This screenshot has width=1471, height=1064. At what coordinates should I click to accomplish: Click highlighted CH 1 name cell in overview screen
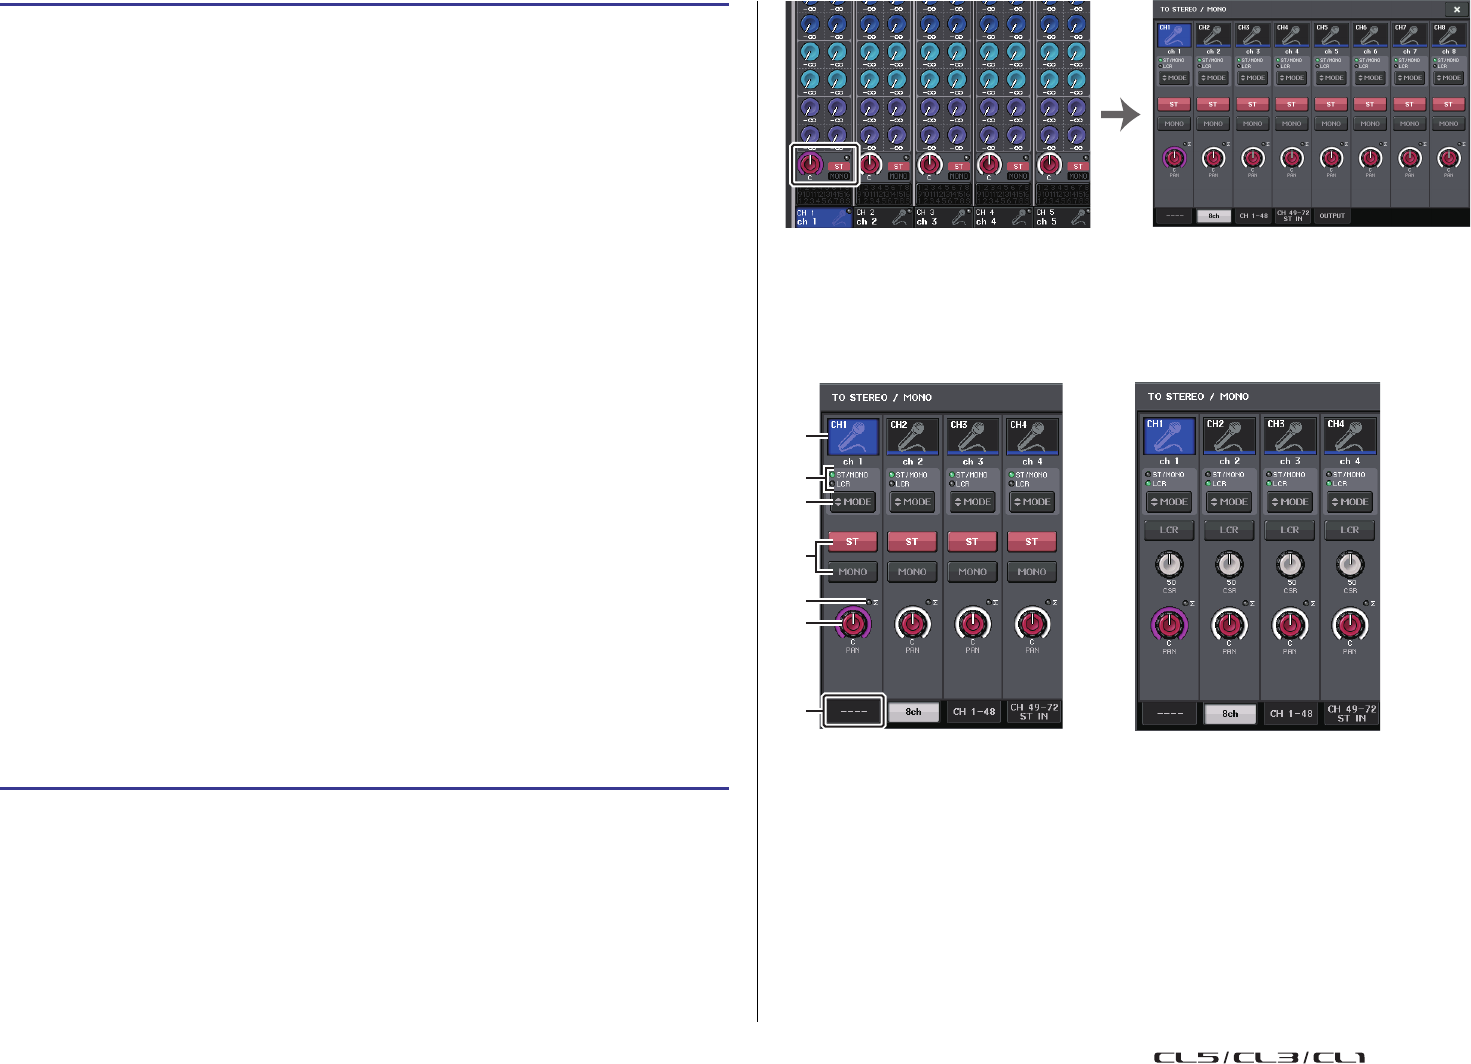pyautogui.click(x=823, y=216)
